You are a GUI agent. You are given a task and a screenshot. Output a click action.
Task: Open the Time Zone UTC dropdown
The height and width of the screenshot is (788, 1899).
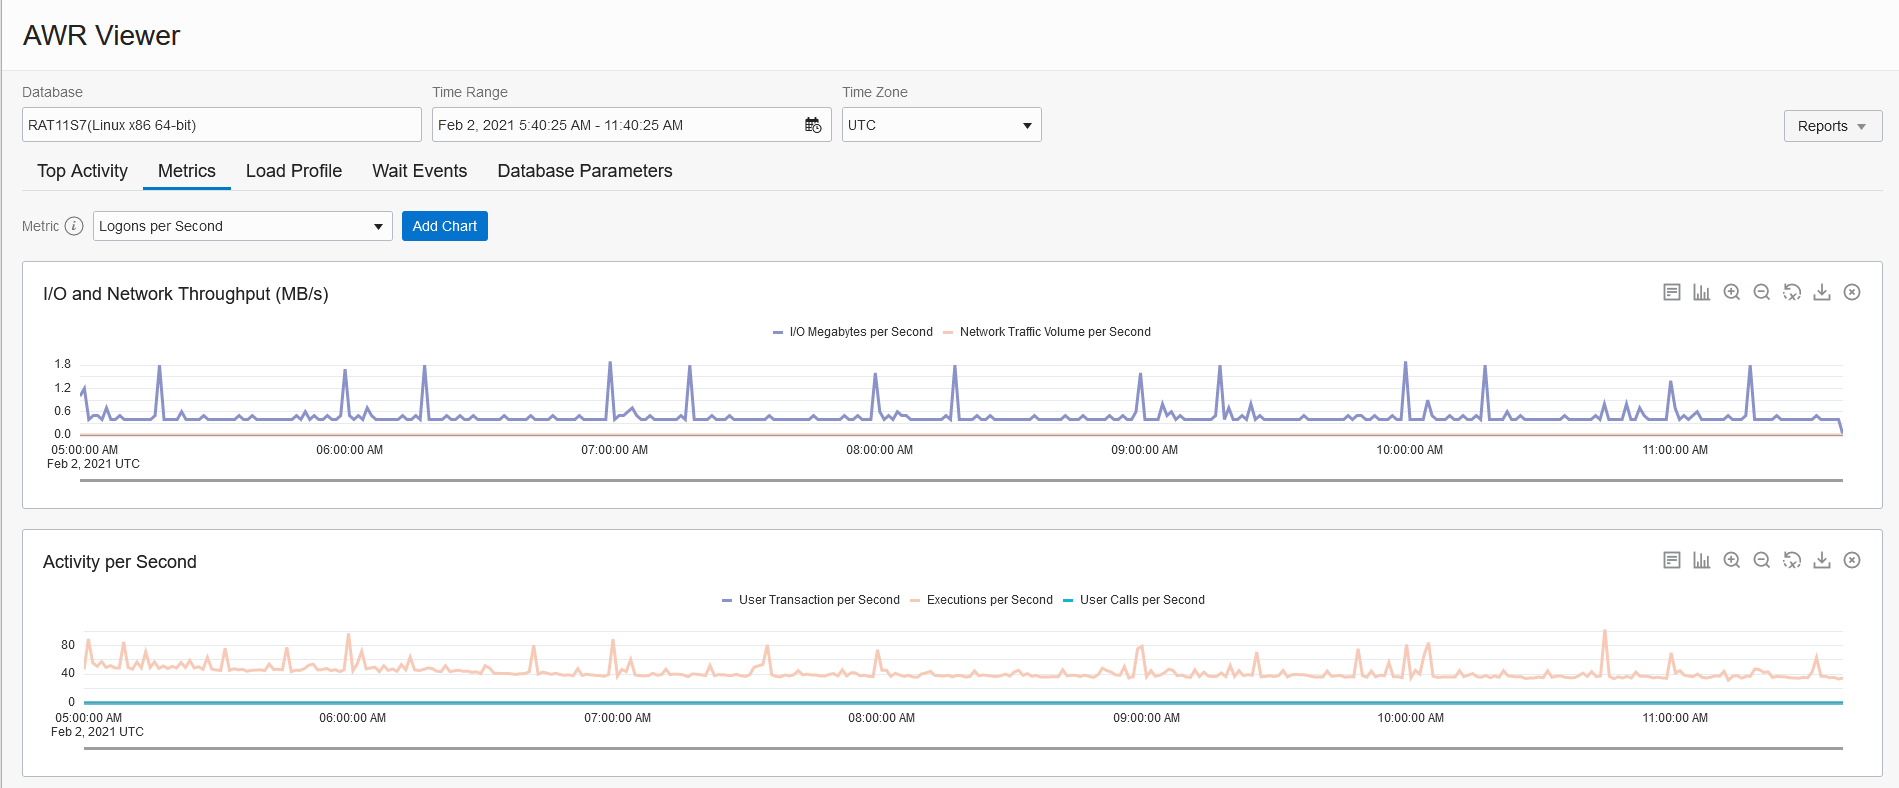[940, 125]
